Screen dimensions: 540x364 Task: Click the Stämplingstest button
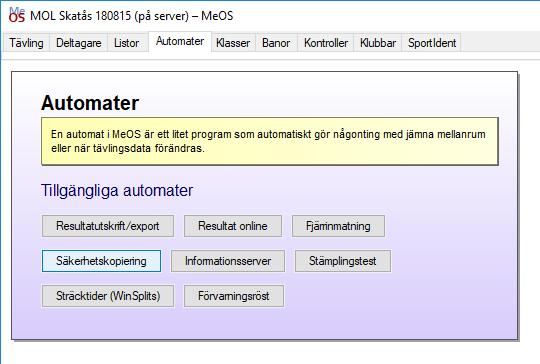pyautogui.click(x=343, y=261)
